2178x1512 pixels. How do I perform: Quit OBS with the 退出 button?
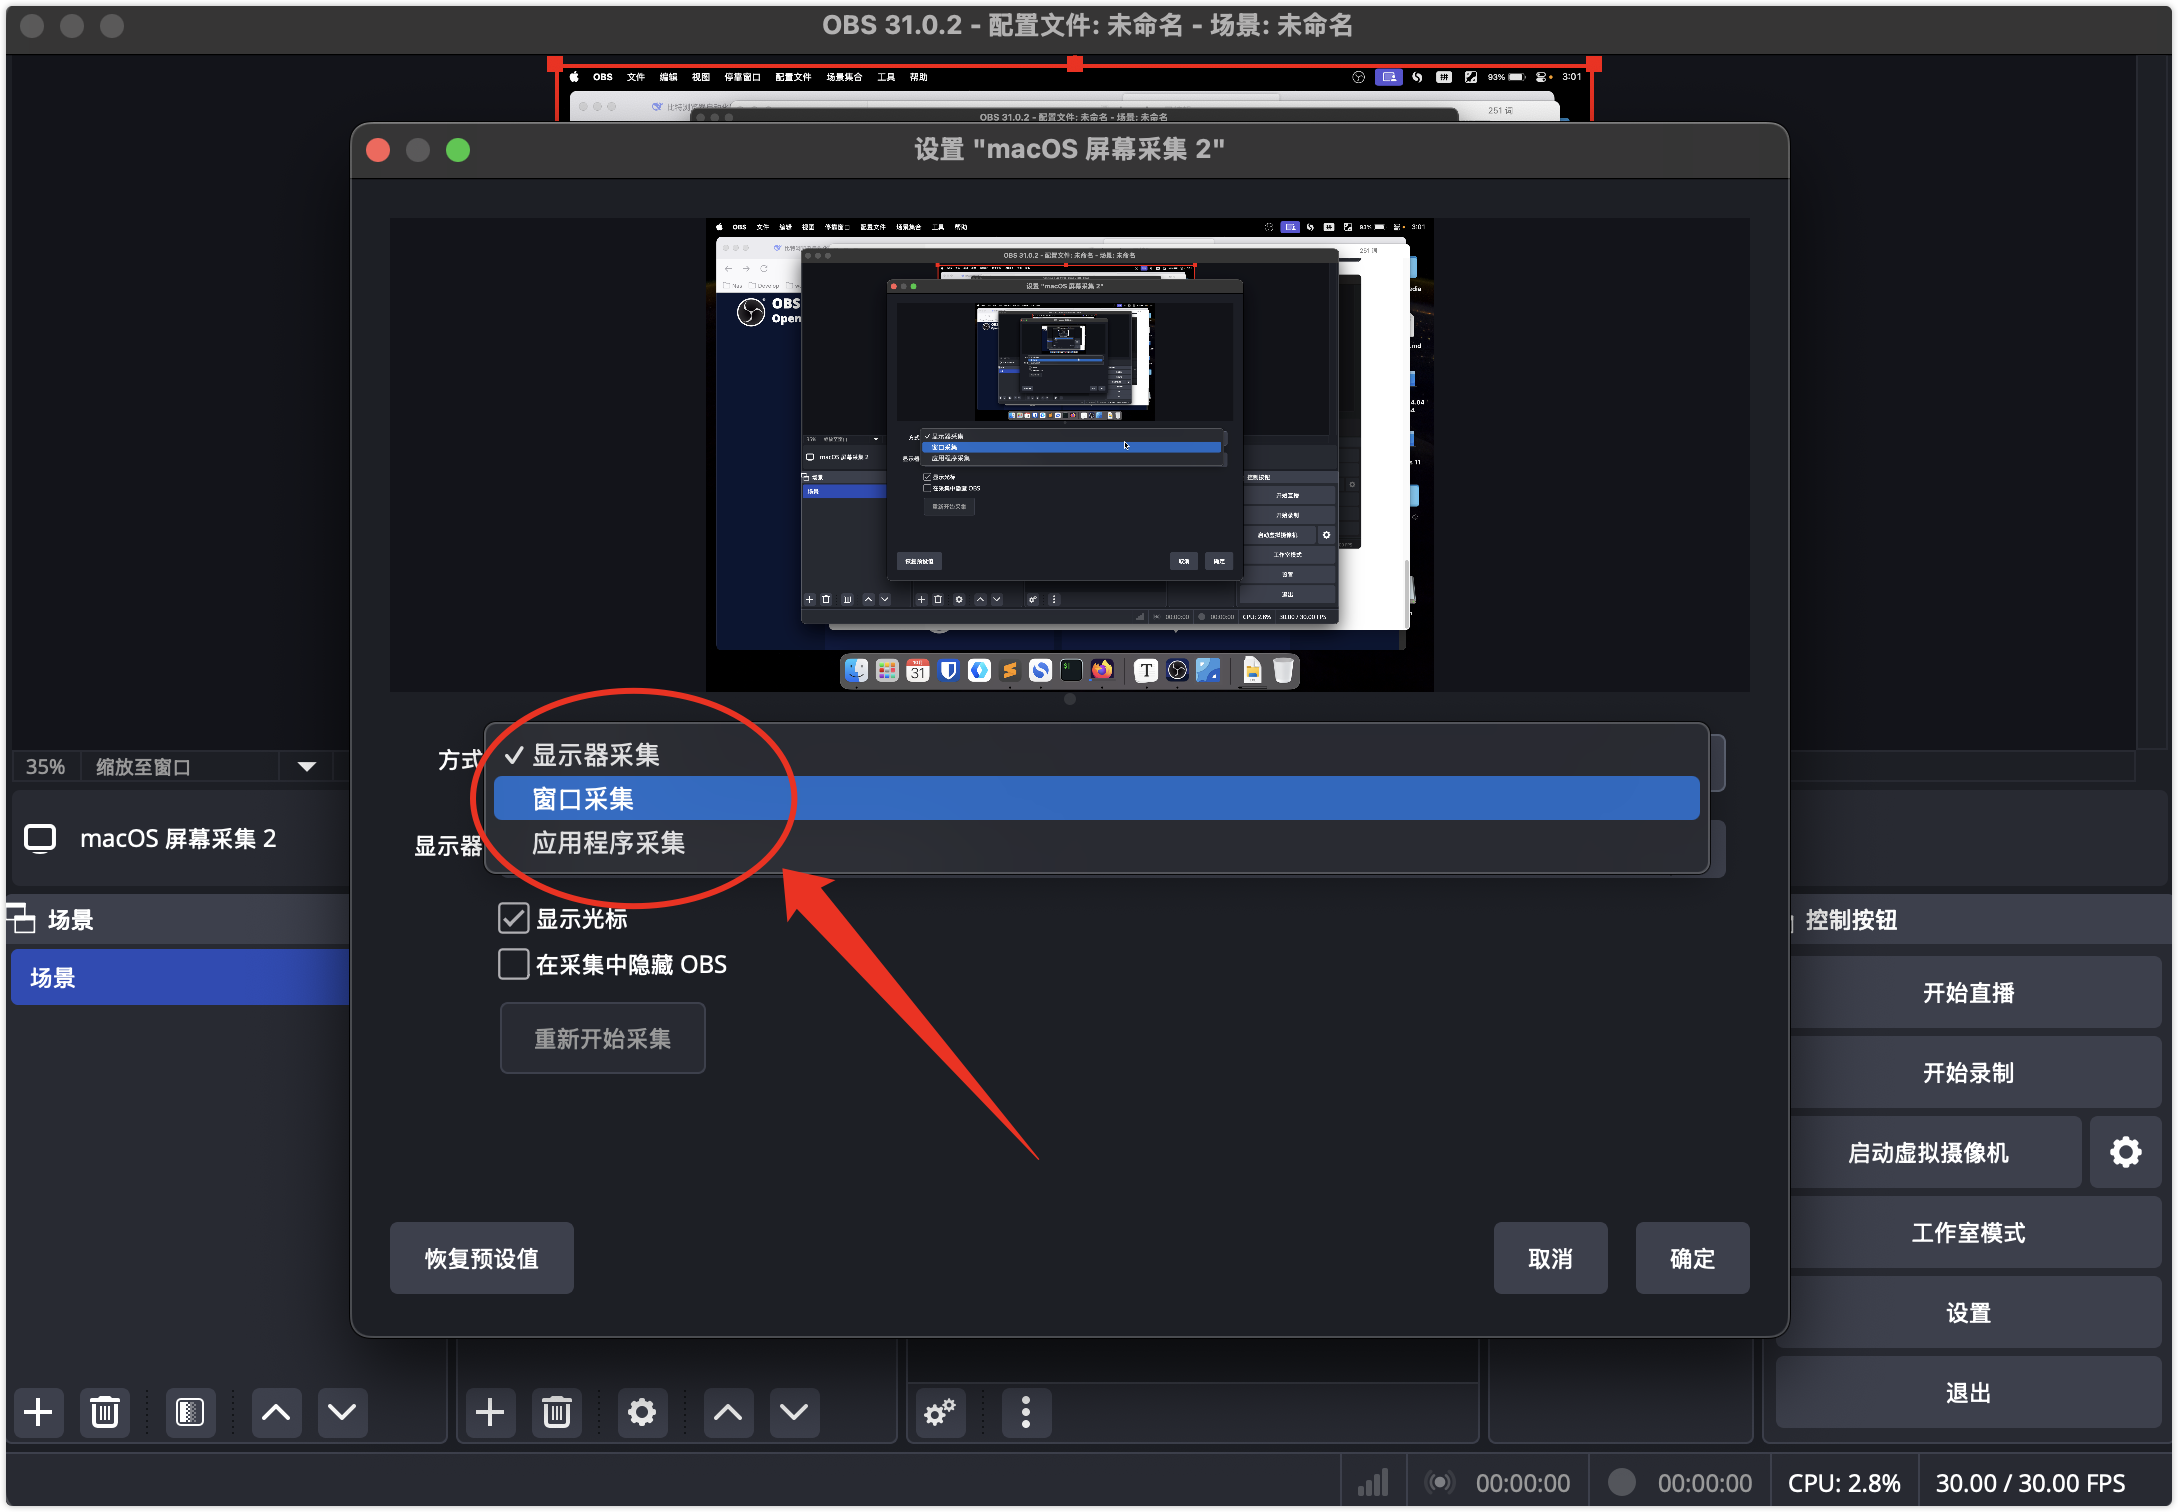click(x=1968, y=1392)
